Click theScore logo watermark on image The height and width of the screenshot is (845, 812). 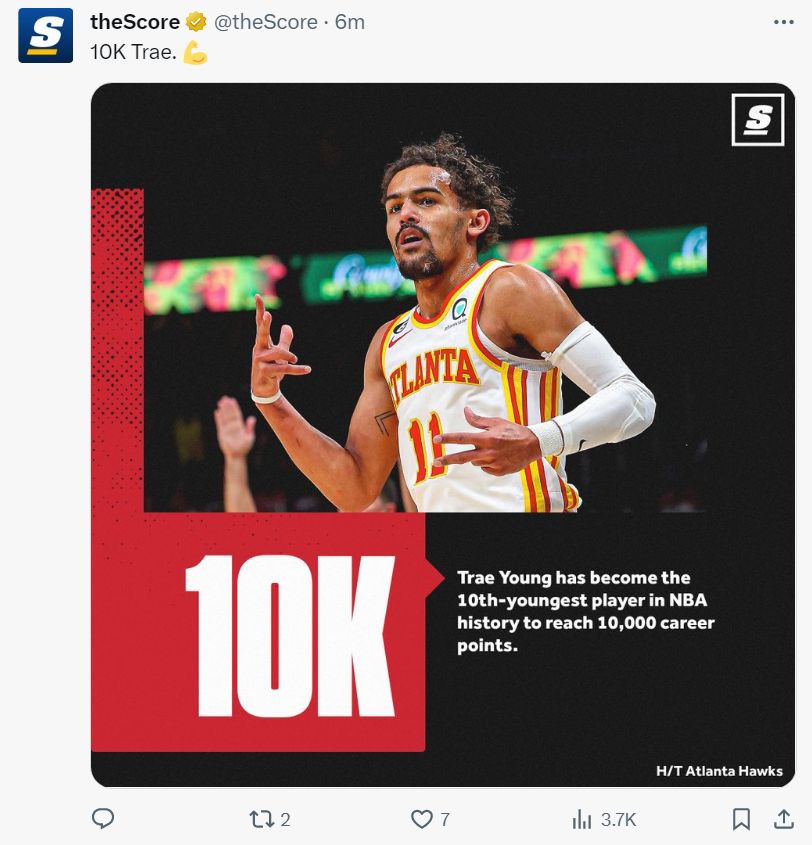coord(757,120)
